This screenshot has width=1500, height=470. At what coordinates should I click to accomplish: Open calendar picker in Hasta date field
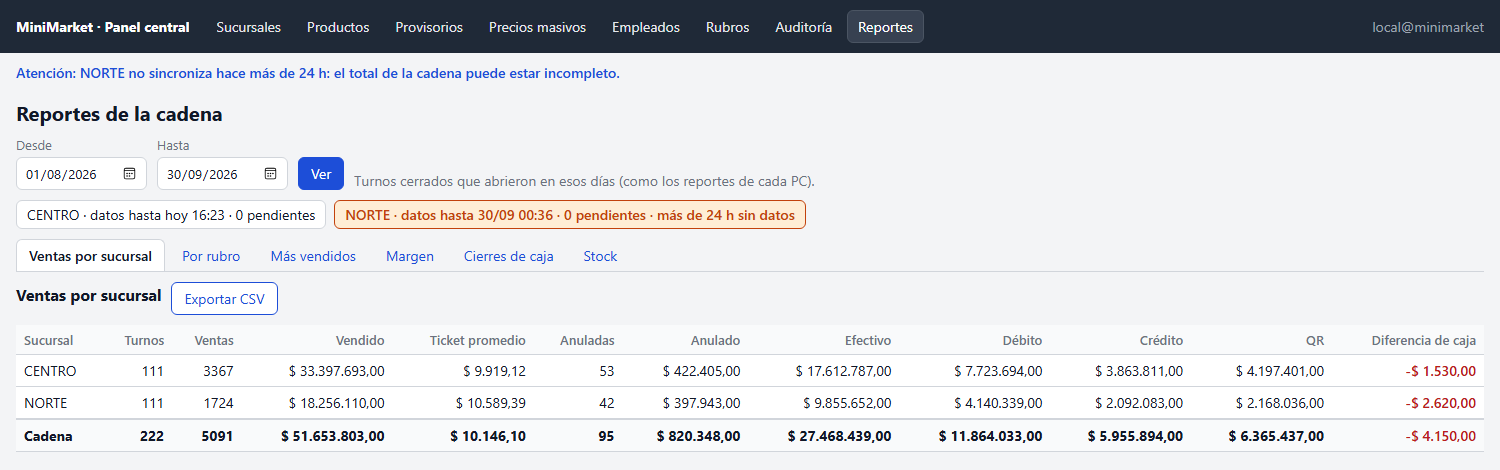pyautogui.click(x=270, y=174)
